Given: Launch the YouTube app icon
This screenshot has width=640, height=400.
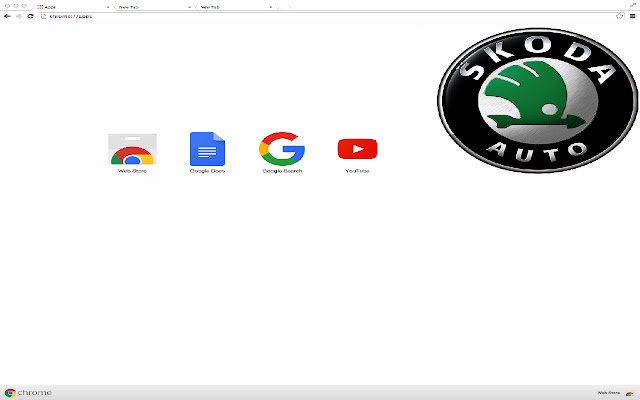Looking at the screenshot, I should tap(357, 149).
